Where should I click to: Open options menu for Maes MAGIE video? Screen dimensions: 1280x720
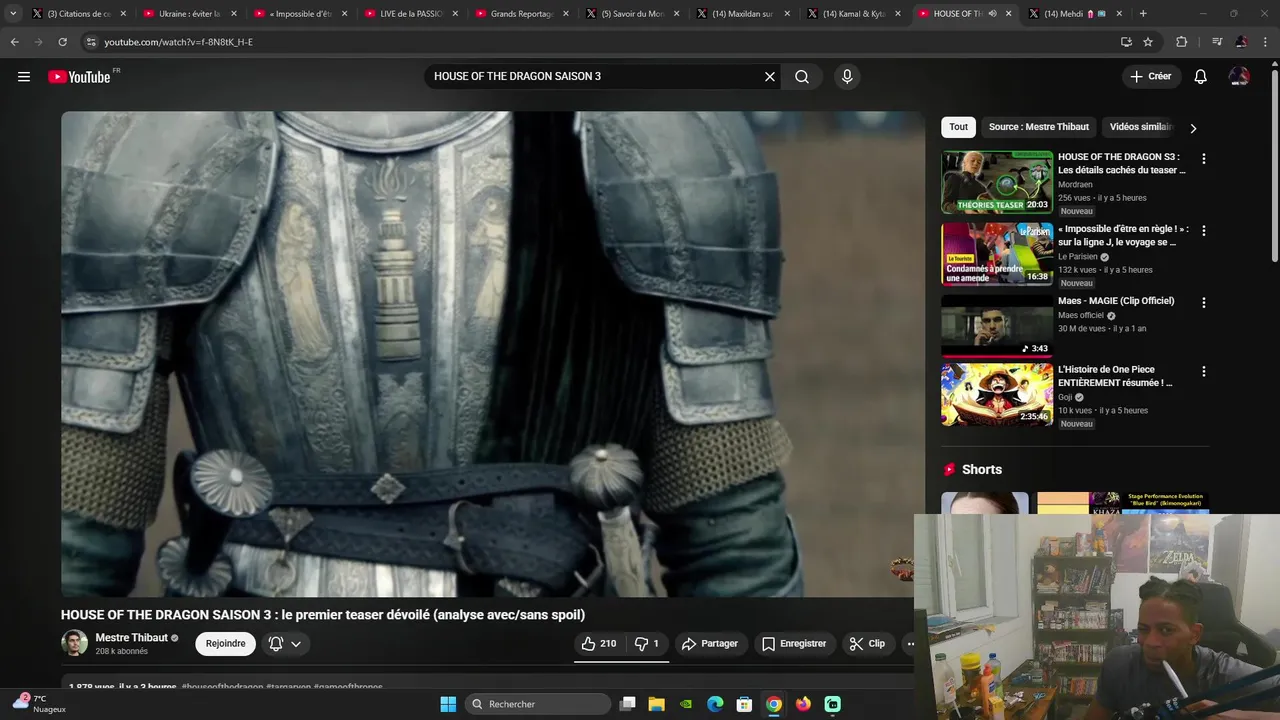[x=1203, y=303]
